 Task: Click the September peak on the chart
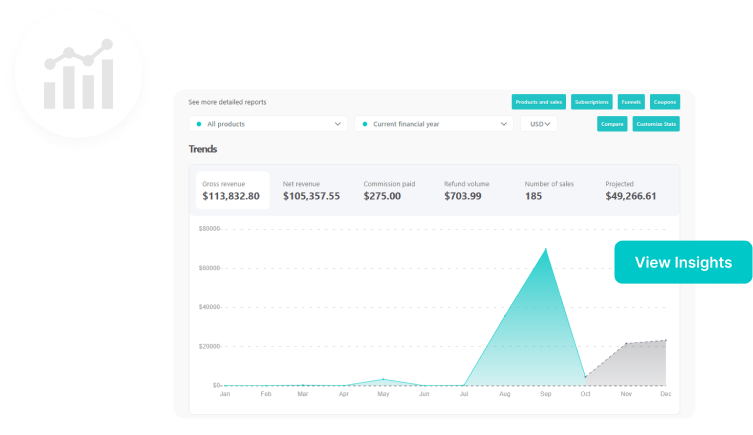click(x=545, y=249)
